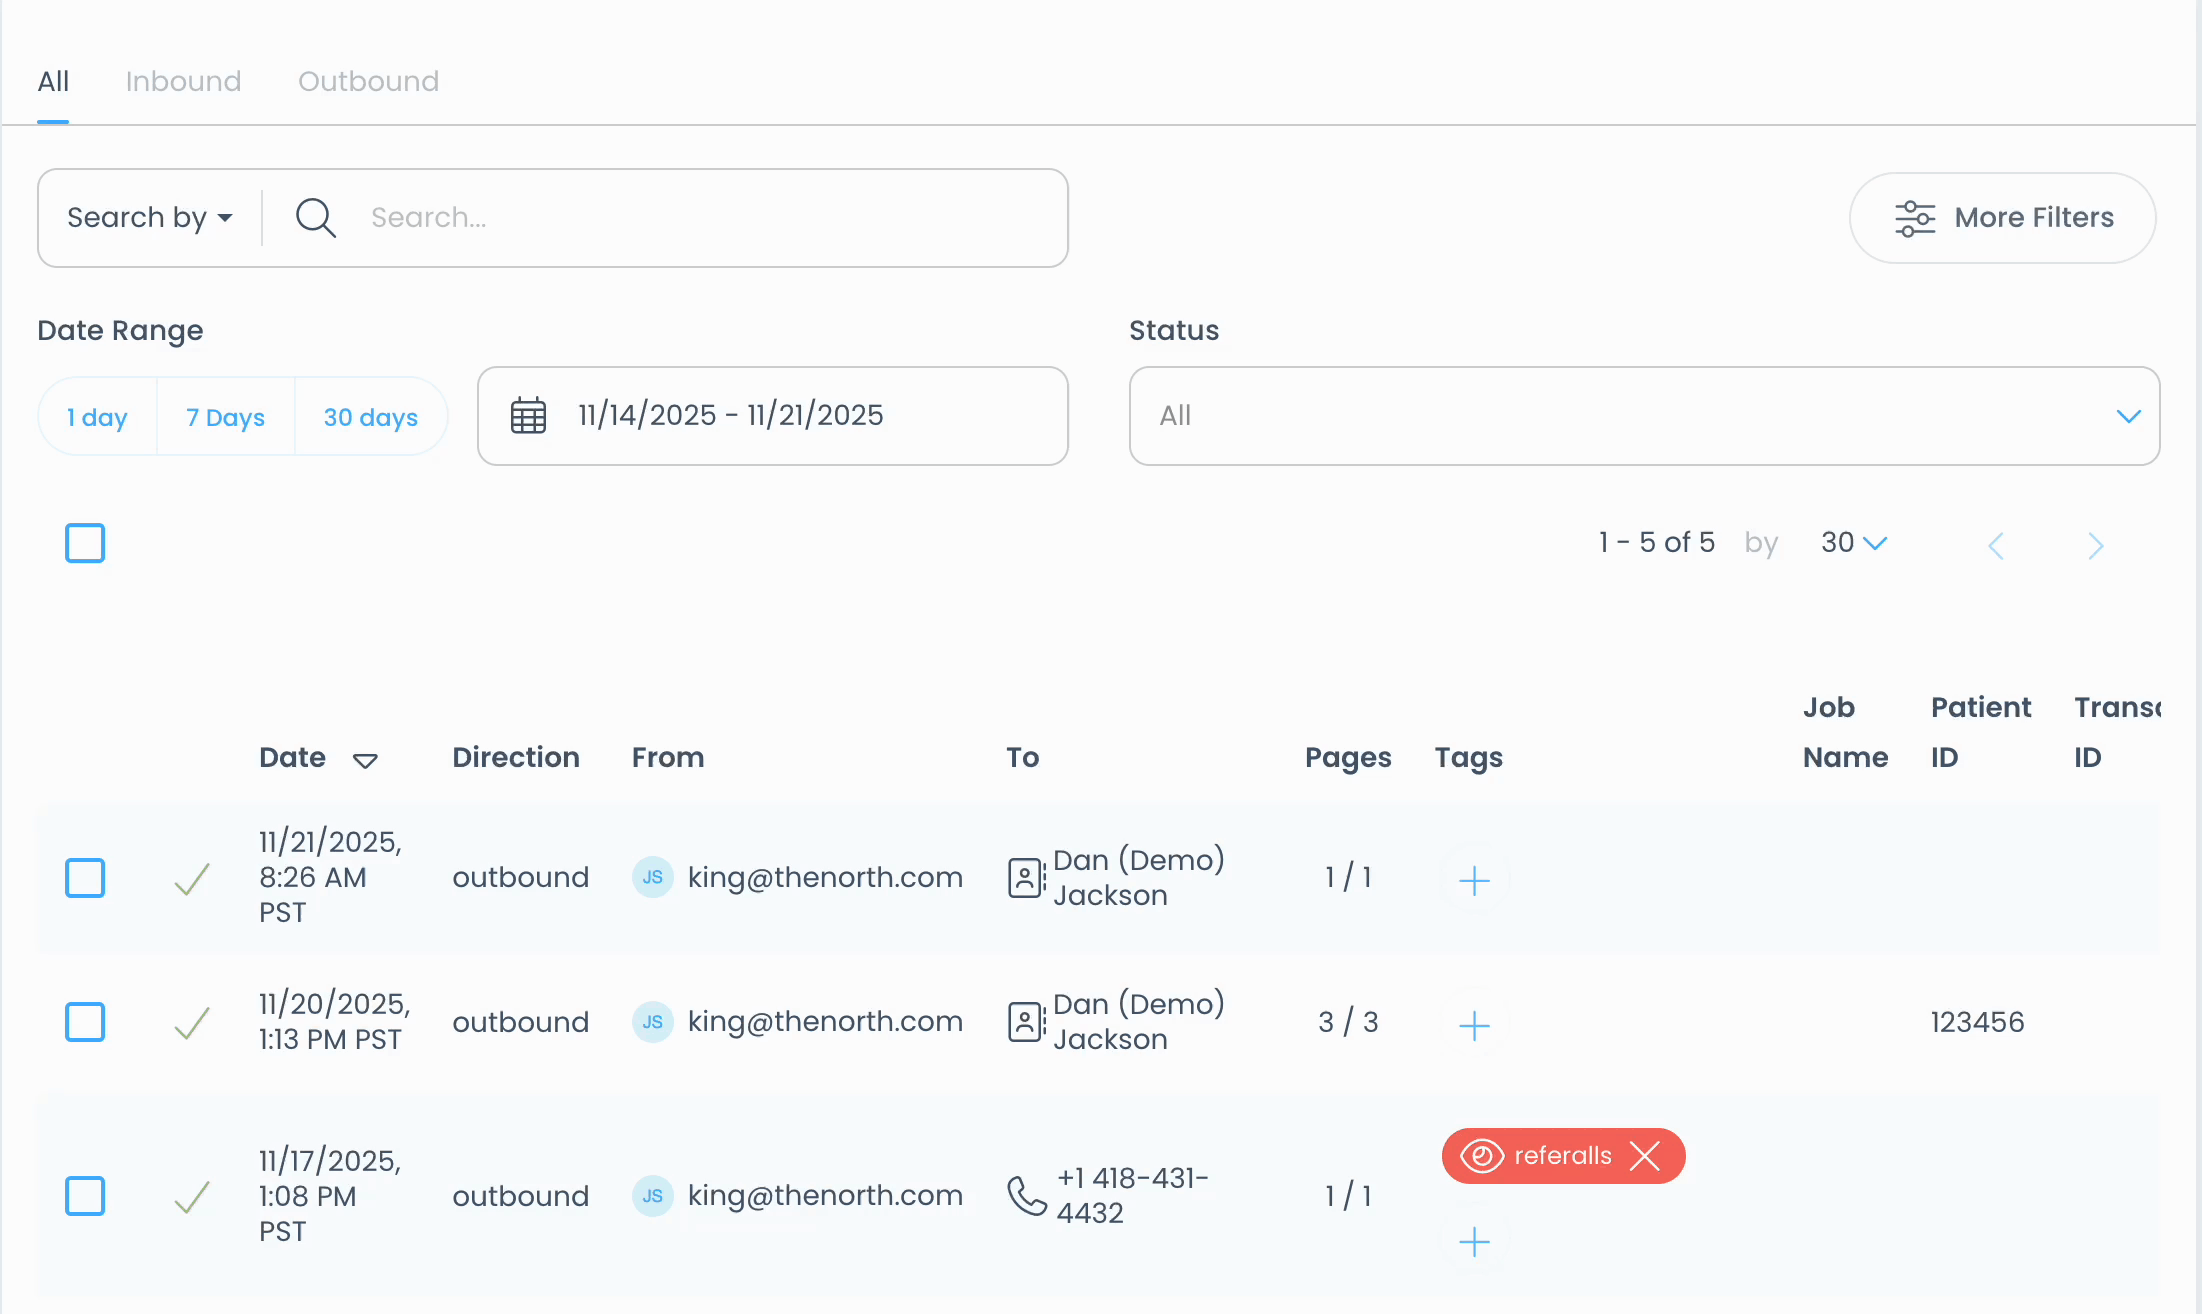This screenshot has height=1314, width=2202.
Task: Add tag to 11/21/2025 fax row
Action: click(1474, 880)
